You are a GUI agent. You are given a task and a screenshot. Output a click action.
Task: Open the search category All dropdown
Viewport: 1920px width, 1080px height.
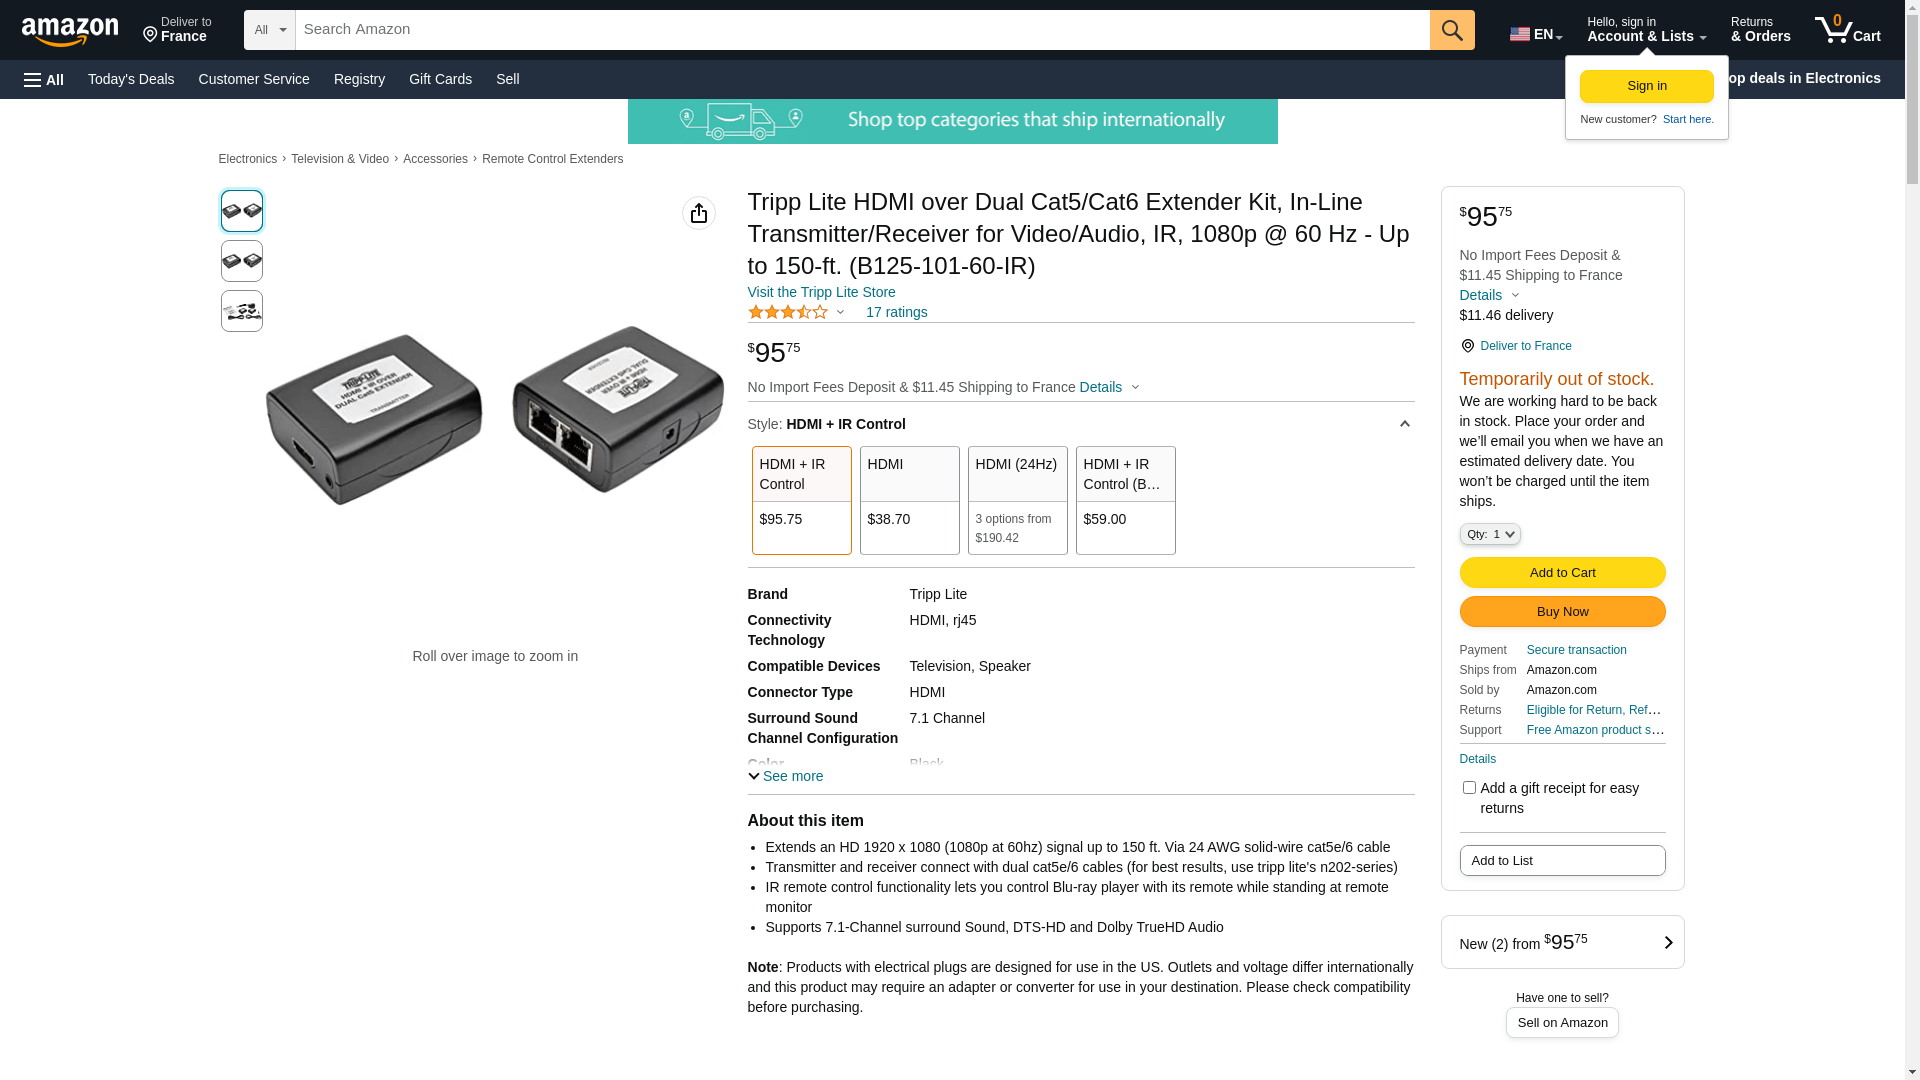click(269, 30)
